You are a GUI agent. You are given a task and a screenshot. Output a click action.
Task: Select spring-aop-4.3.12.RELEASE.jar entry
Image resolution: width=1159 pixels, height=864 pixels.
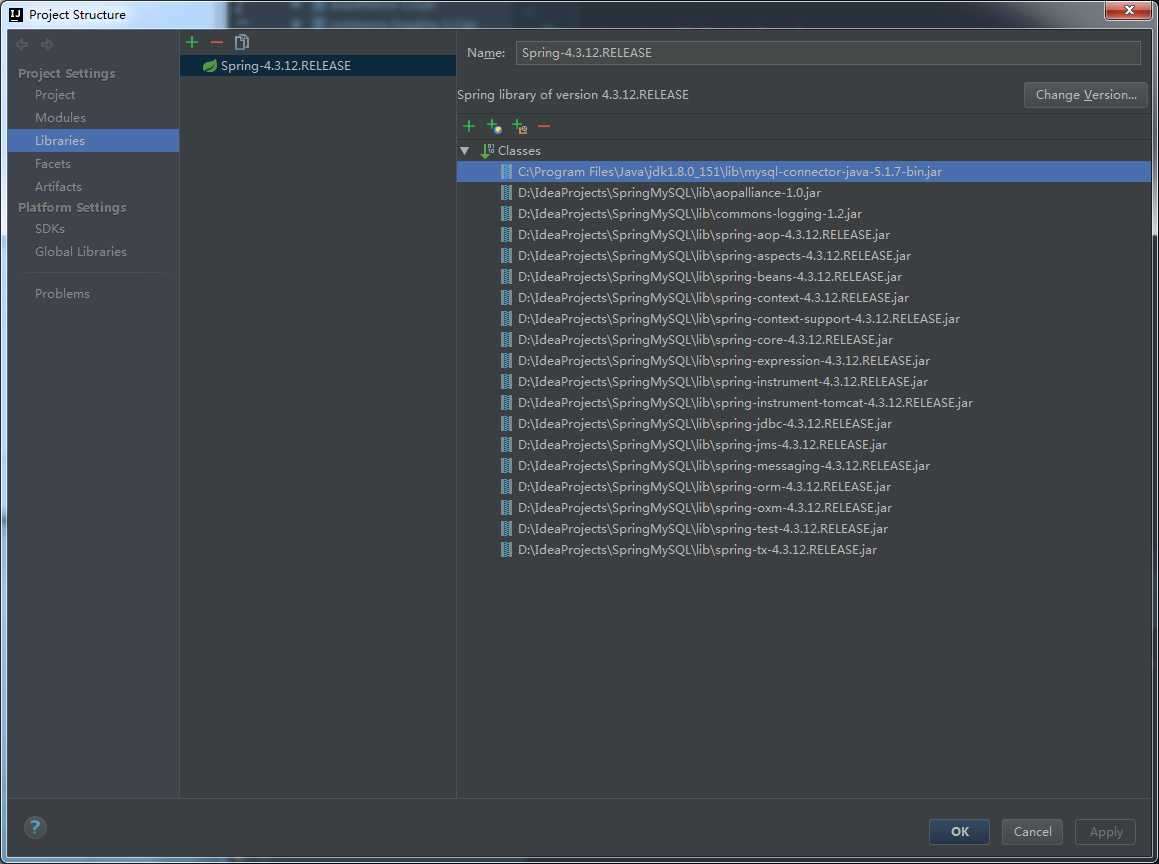(704, 234)
